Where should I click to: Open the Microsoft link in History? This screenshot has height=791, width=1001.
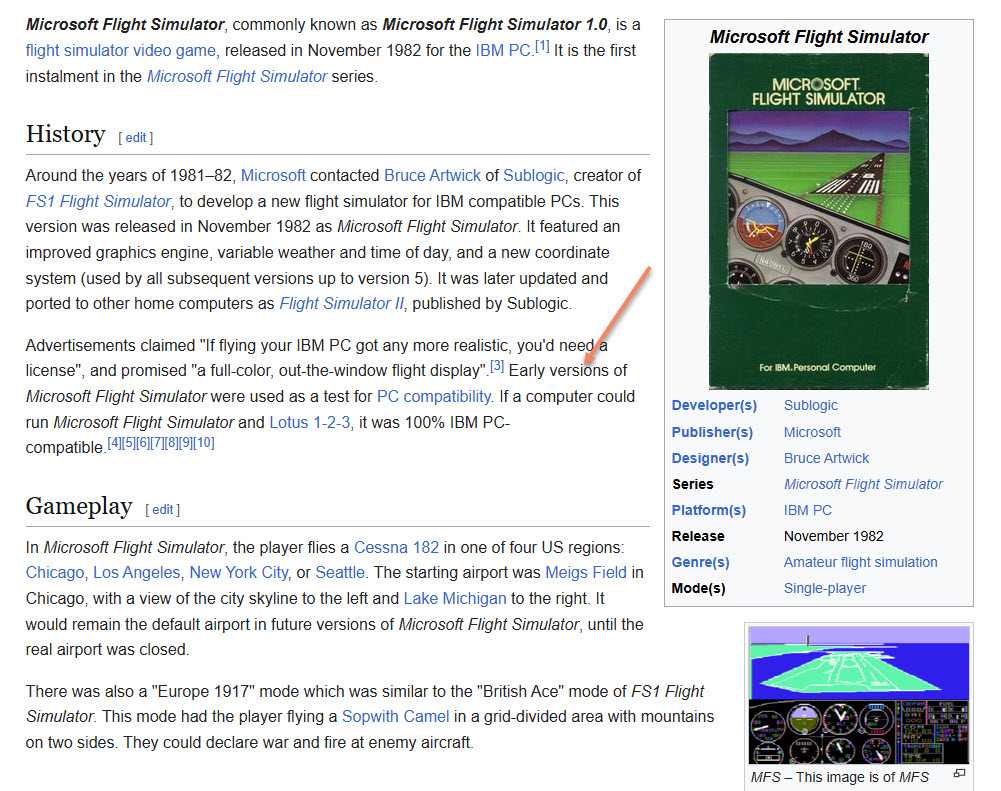273,176
